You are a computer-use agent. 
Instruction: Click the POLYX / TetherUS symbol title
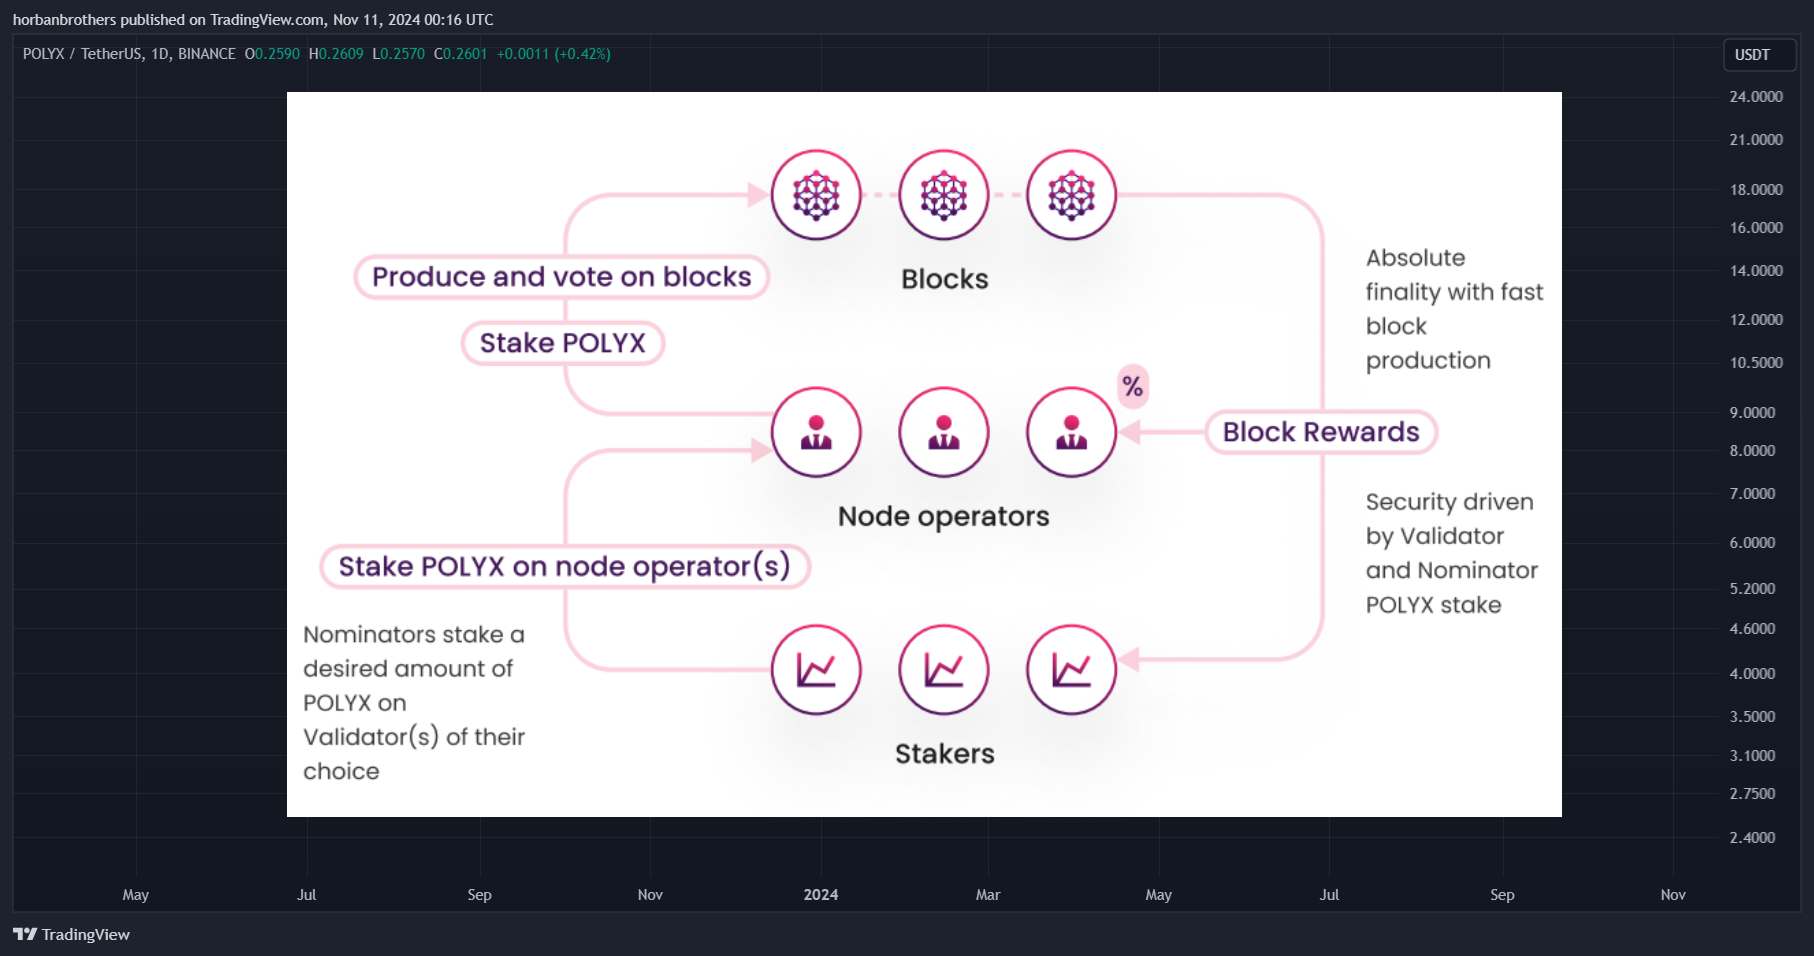pyautogui.click(x=129, y=54)
